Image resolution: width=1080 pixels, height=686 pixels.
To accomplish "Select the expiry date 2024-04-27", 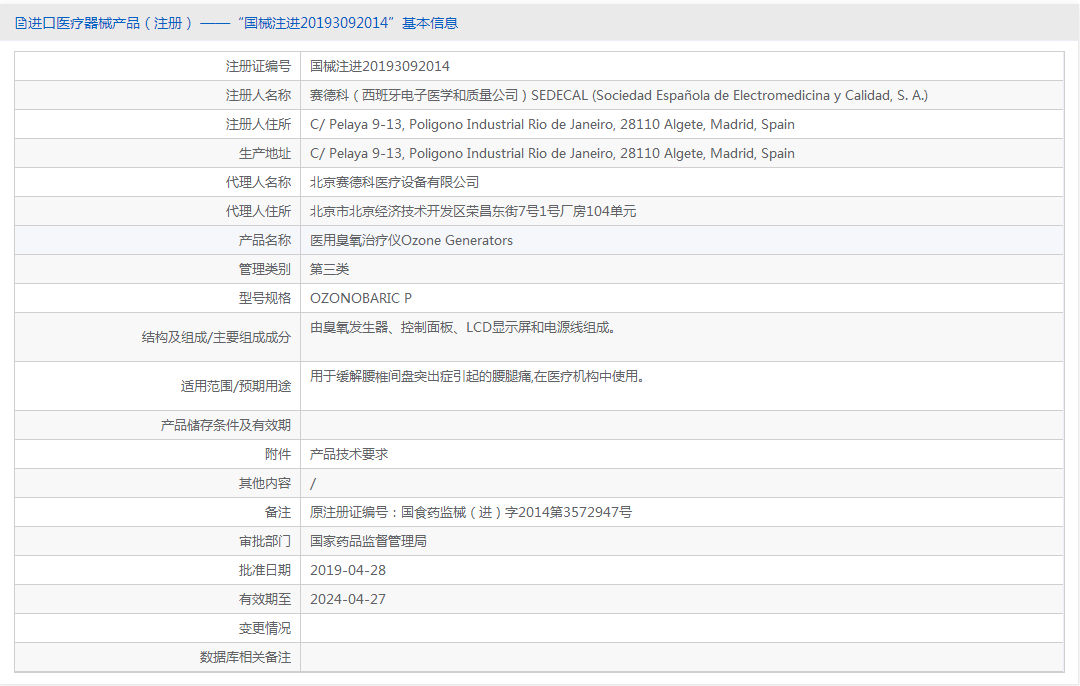I will coord(348,599).
